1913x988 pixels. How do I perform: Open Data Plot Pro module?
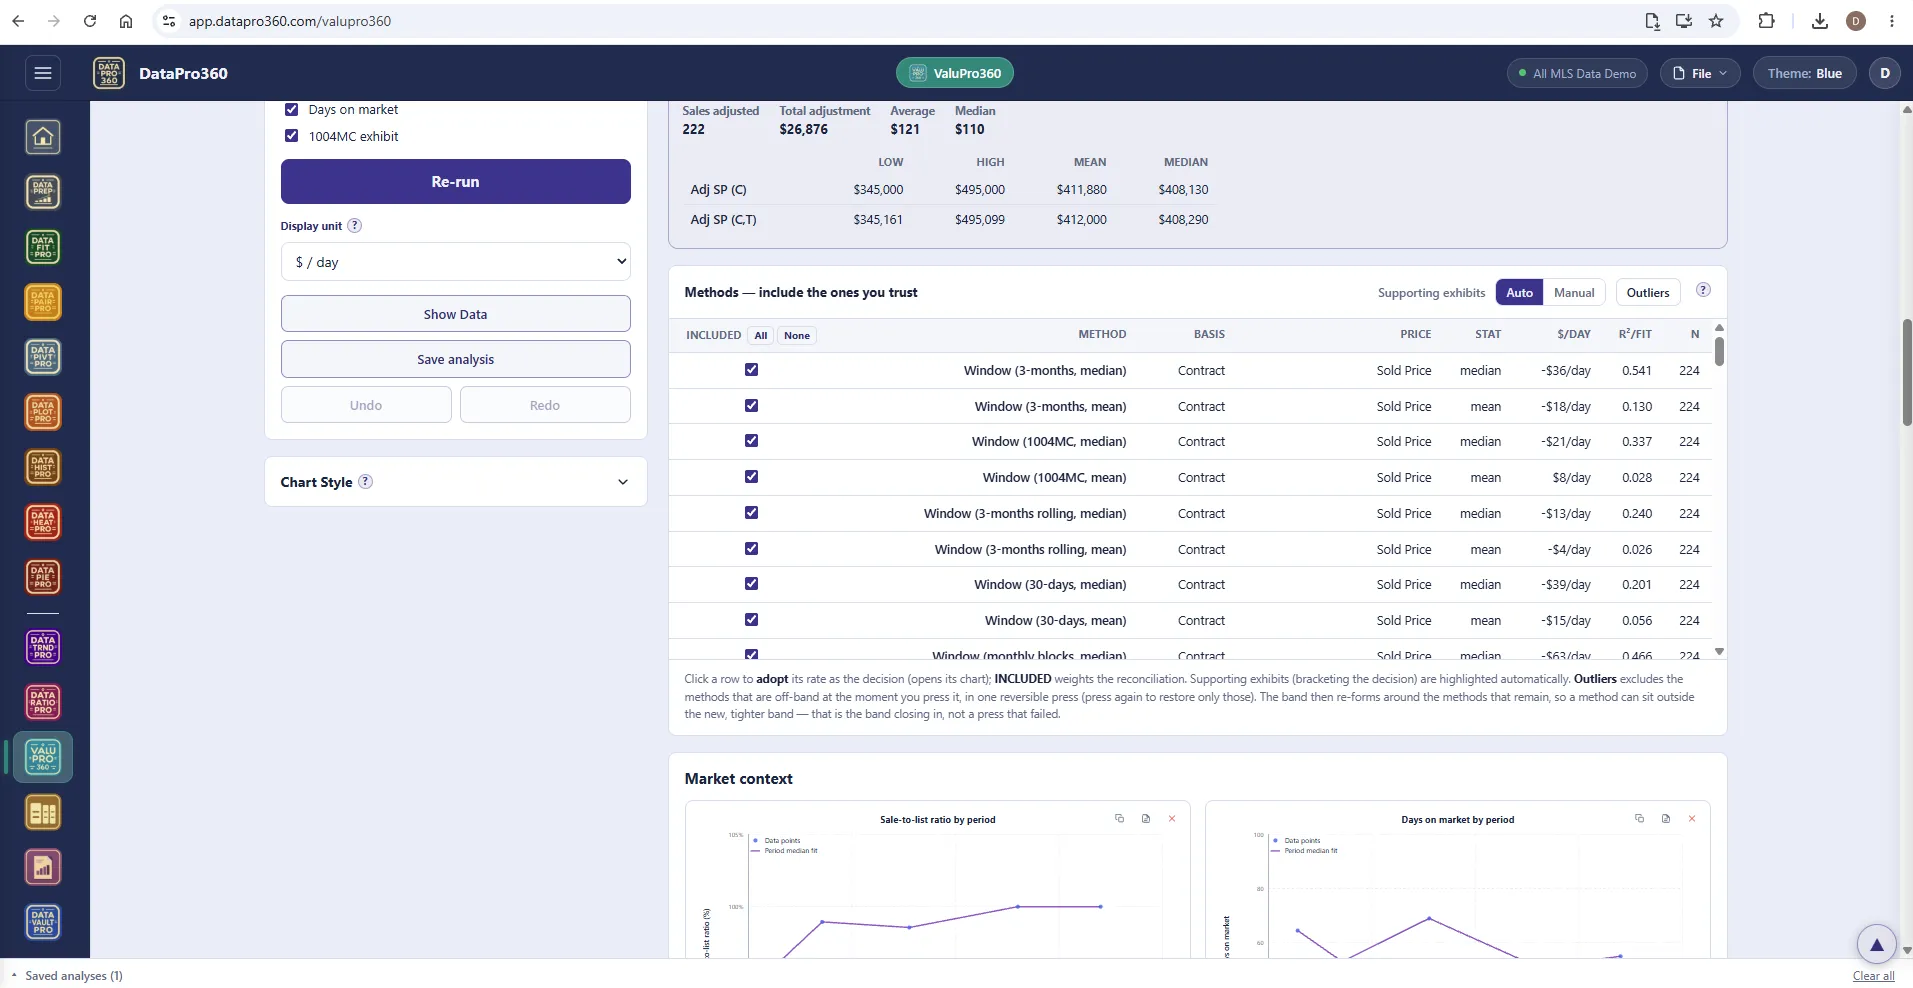tap(43, 412)
